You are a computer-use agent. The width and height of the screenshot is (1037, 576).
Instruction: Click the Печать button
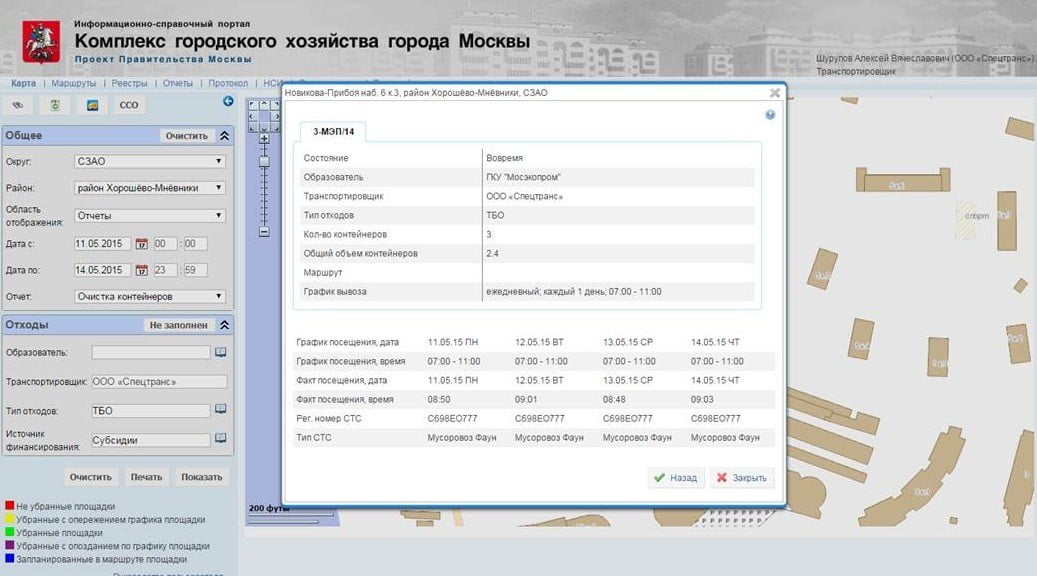click(x=146, y=477)
